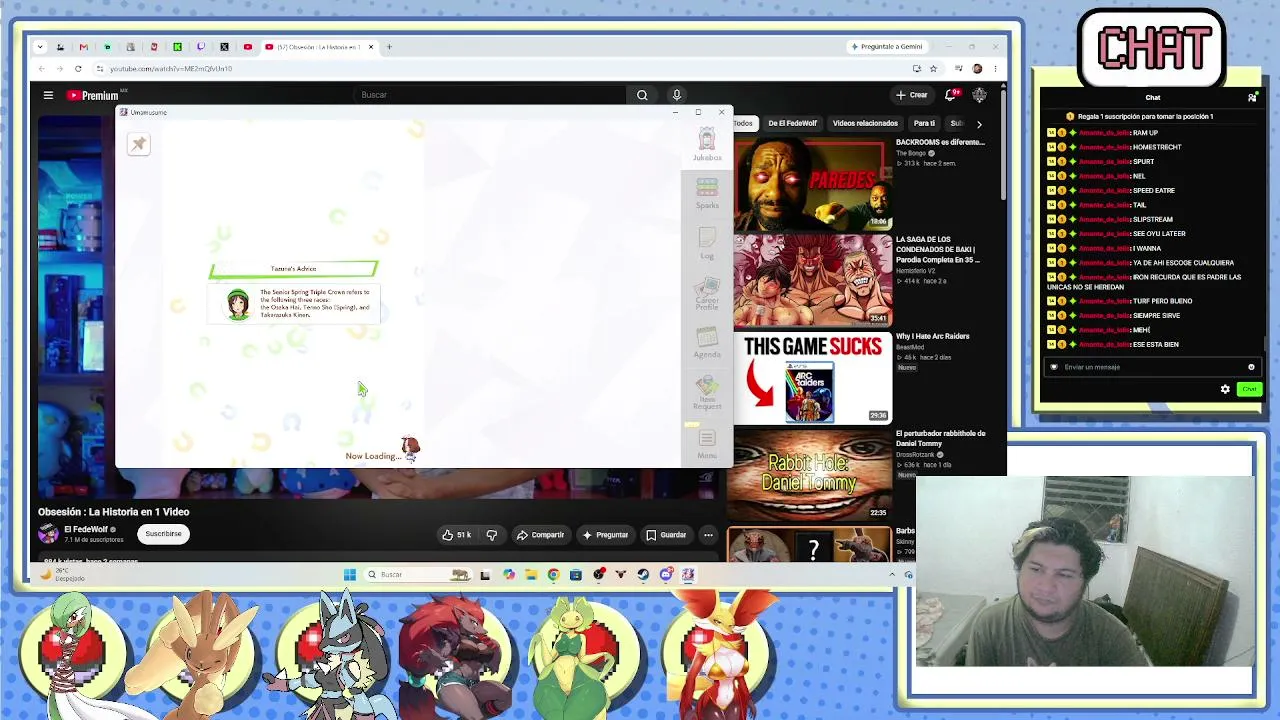Viewport: 1280px width, 720px height.
Task: Open the Chrome tab search dropdown
Action: (39, 47)
